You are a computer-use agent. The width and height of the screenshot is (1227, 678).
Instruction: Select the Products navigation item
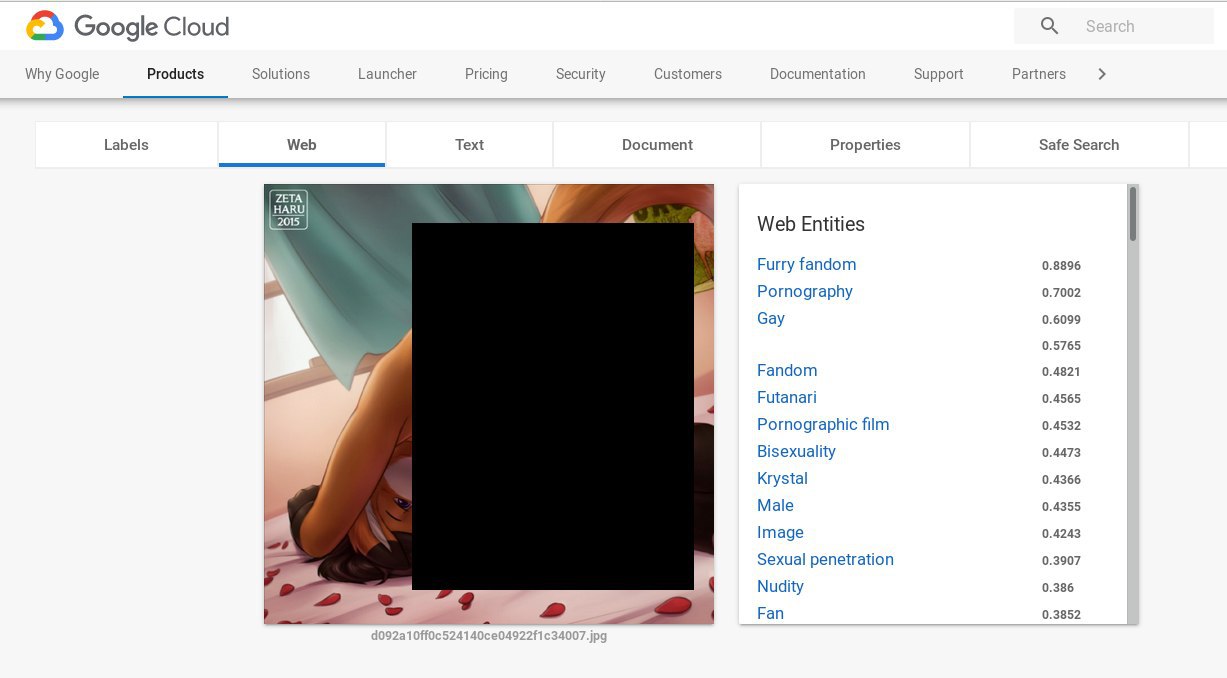click(175, 74)
